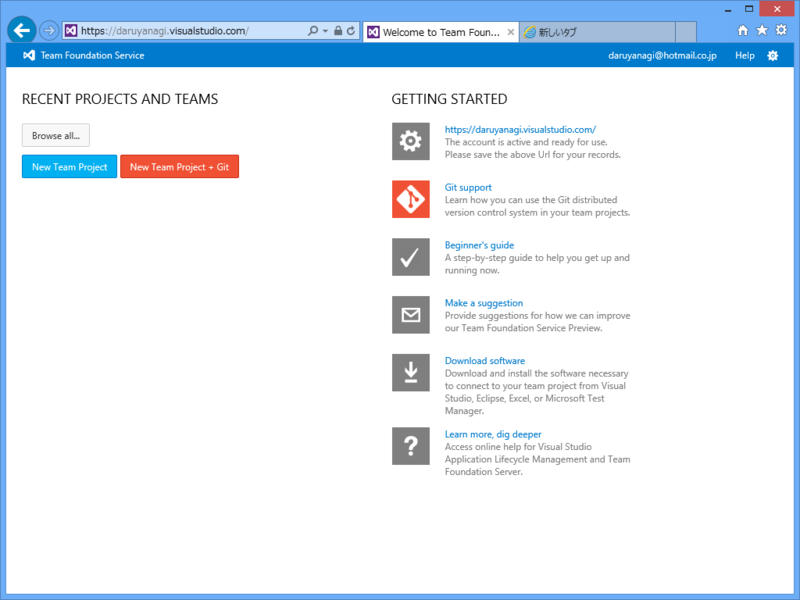Open the address bar search magnifier

click(x=313, y=31)
